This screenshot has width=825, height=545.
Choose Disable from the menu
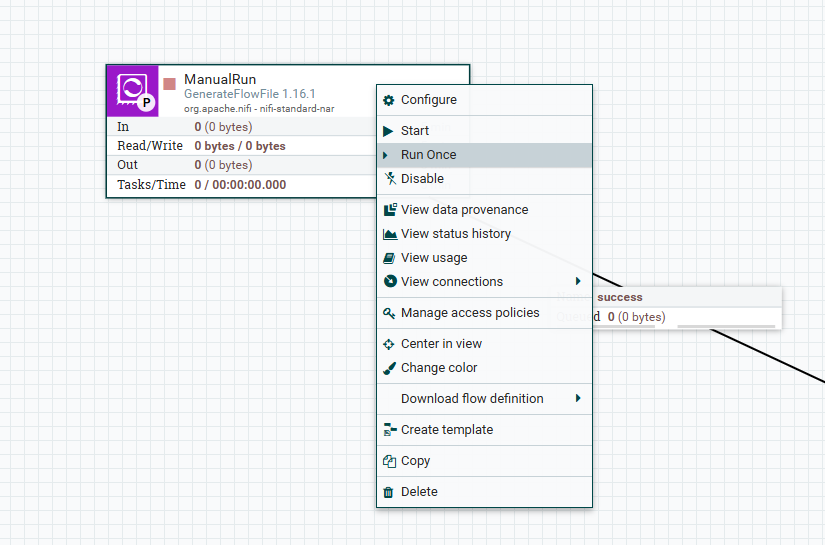point(485,179)
